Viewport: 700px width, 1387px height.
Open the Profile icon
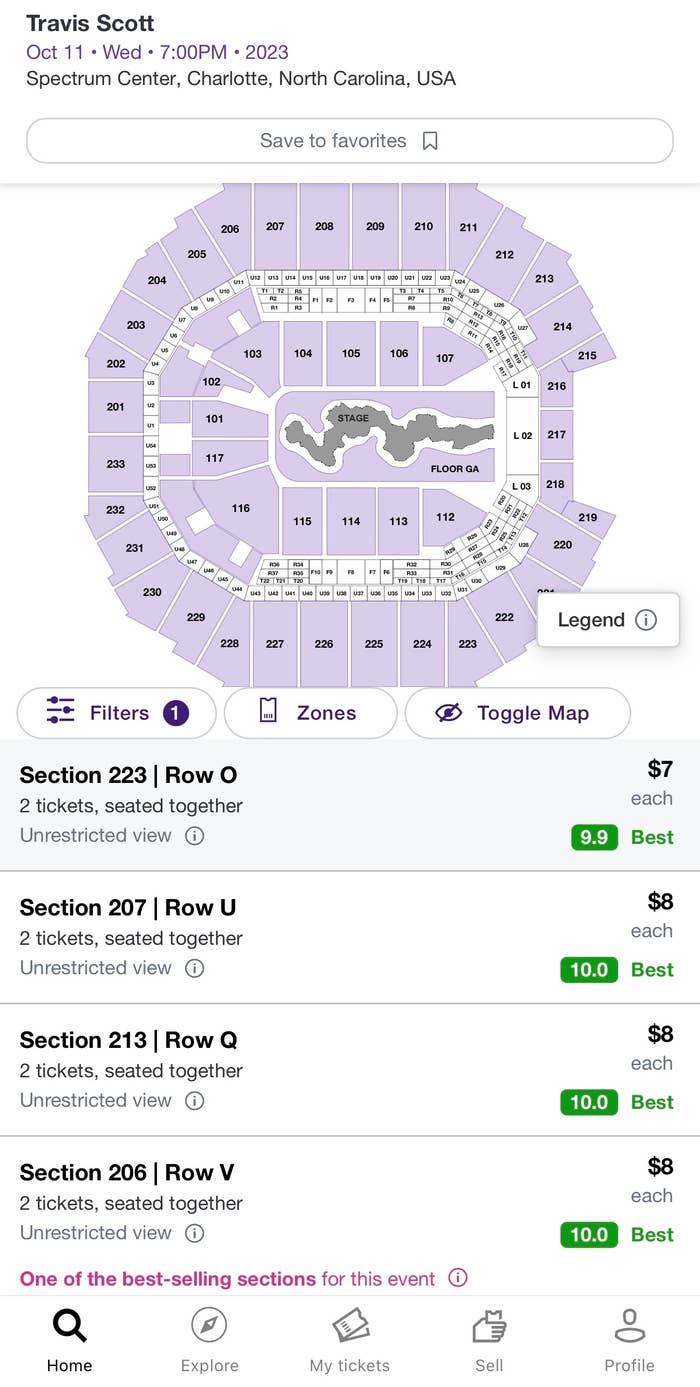pyautogui.click(x=629, y=1327)
